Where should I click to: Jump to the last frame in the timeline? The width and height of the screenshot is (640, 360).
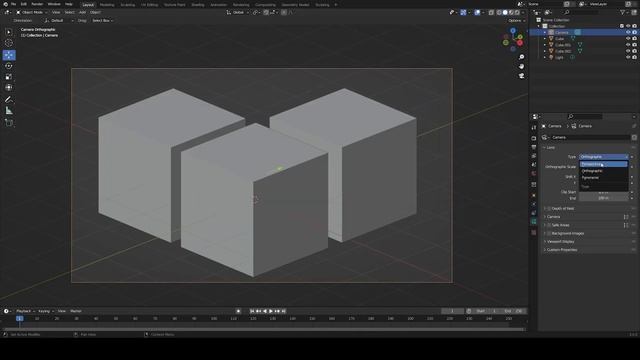coord(284,311)
